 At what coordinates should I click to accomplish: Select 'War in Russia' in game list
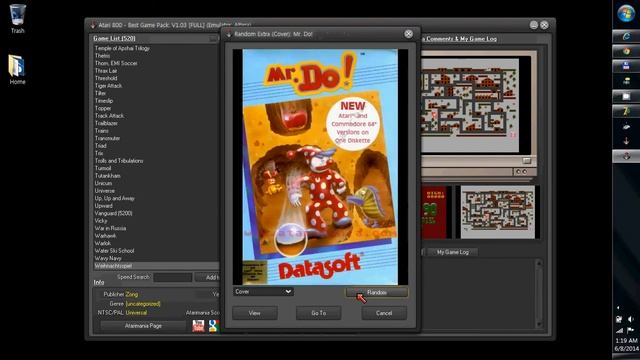click(x=110, y=228)
